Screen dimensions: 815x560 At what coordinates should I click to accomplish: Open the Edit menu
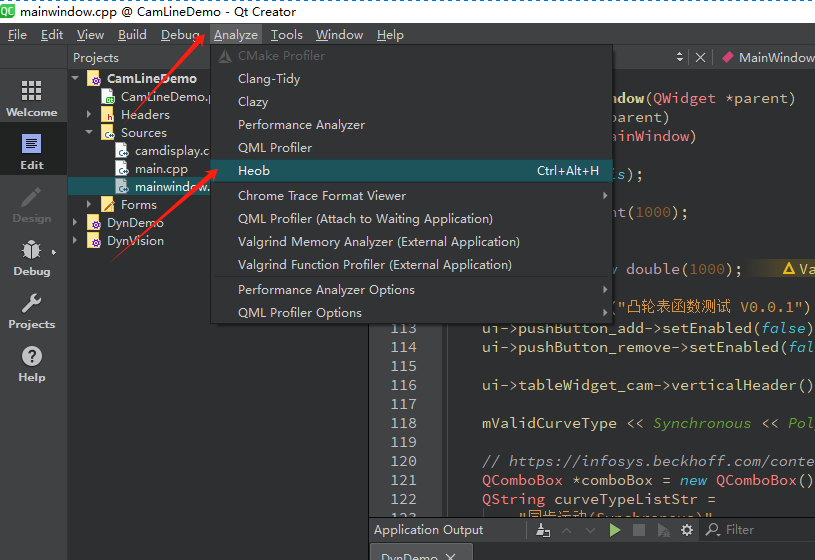52,35
